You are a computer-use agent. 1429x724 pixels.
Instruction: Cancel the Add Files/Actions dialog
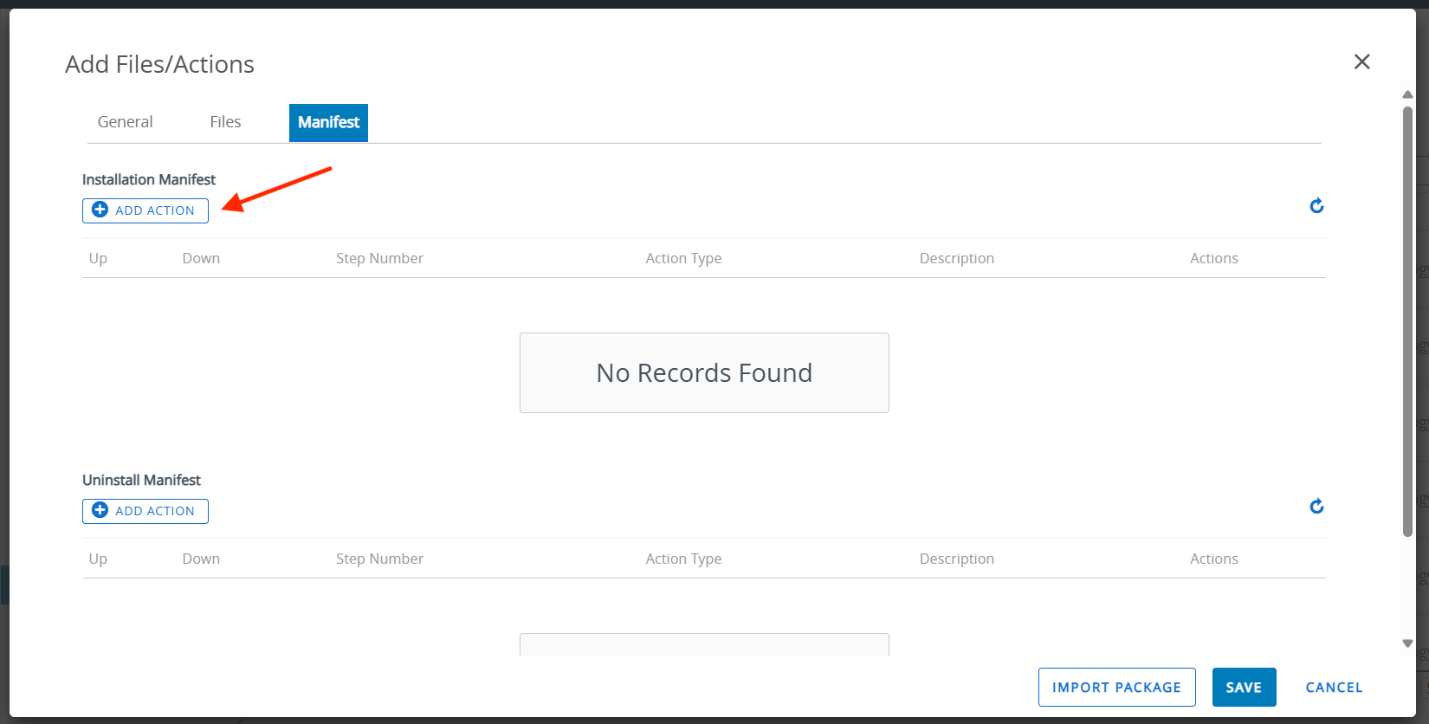(1334, 687)
